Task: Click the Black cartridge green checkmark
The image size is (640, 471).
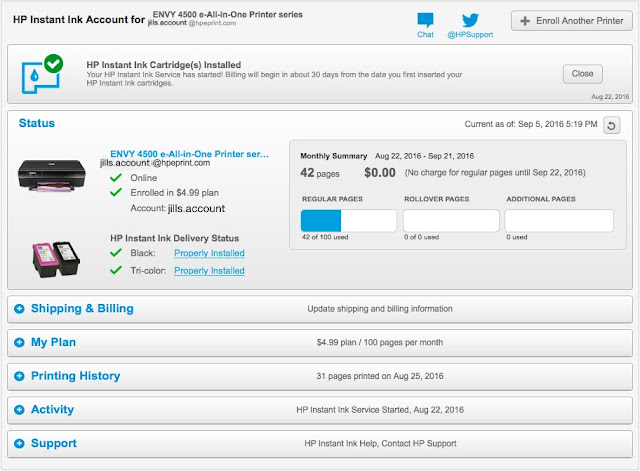Action: [116, 253]
